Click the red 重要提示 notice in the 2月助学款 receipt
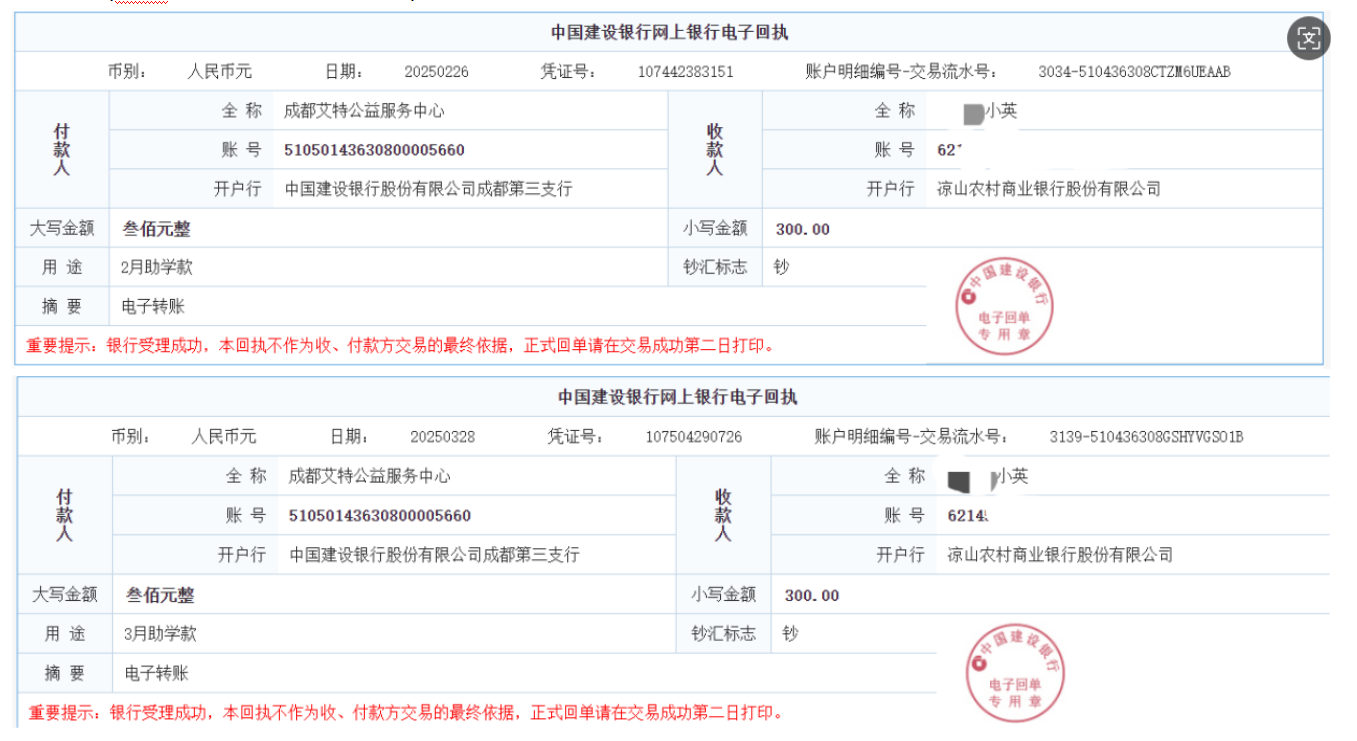 [x=401, y=346]
